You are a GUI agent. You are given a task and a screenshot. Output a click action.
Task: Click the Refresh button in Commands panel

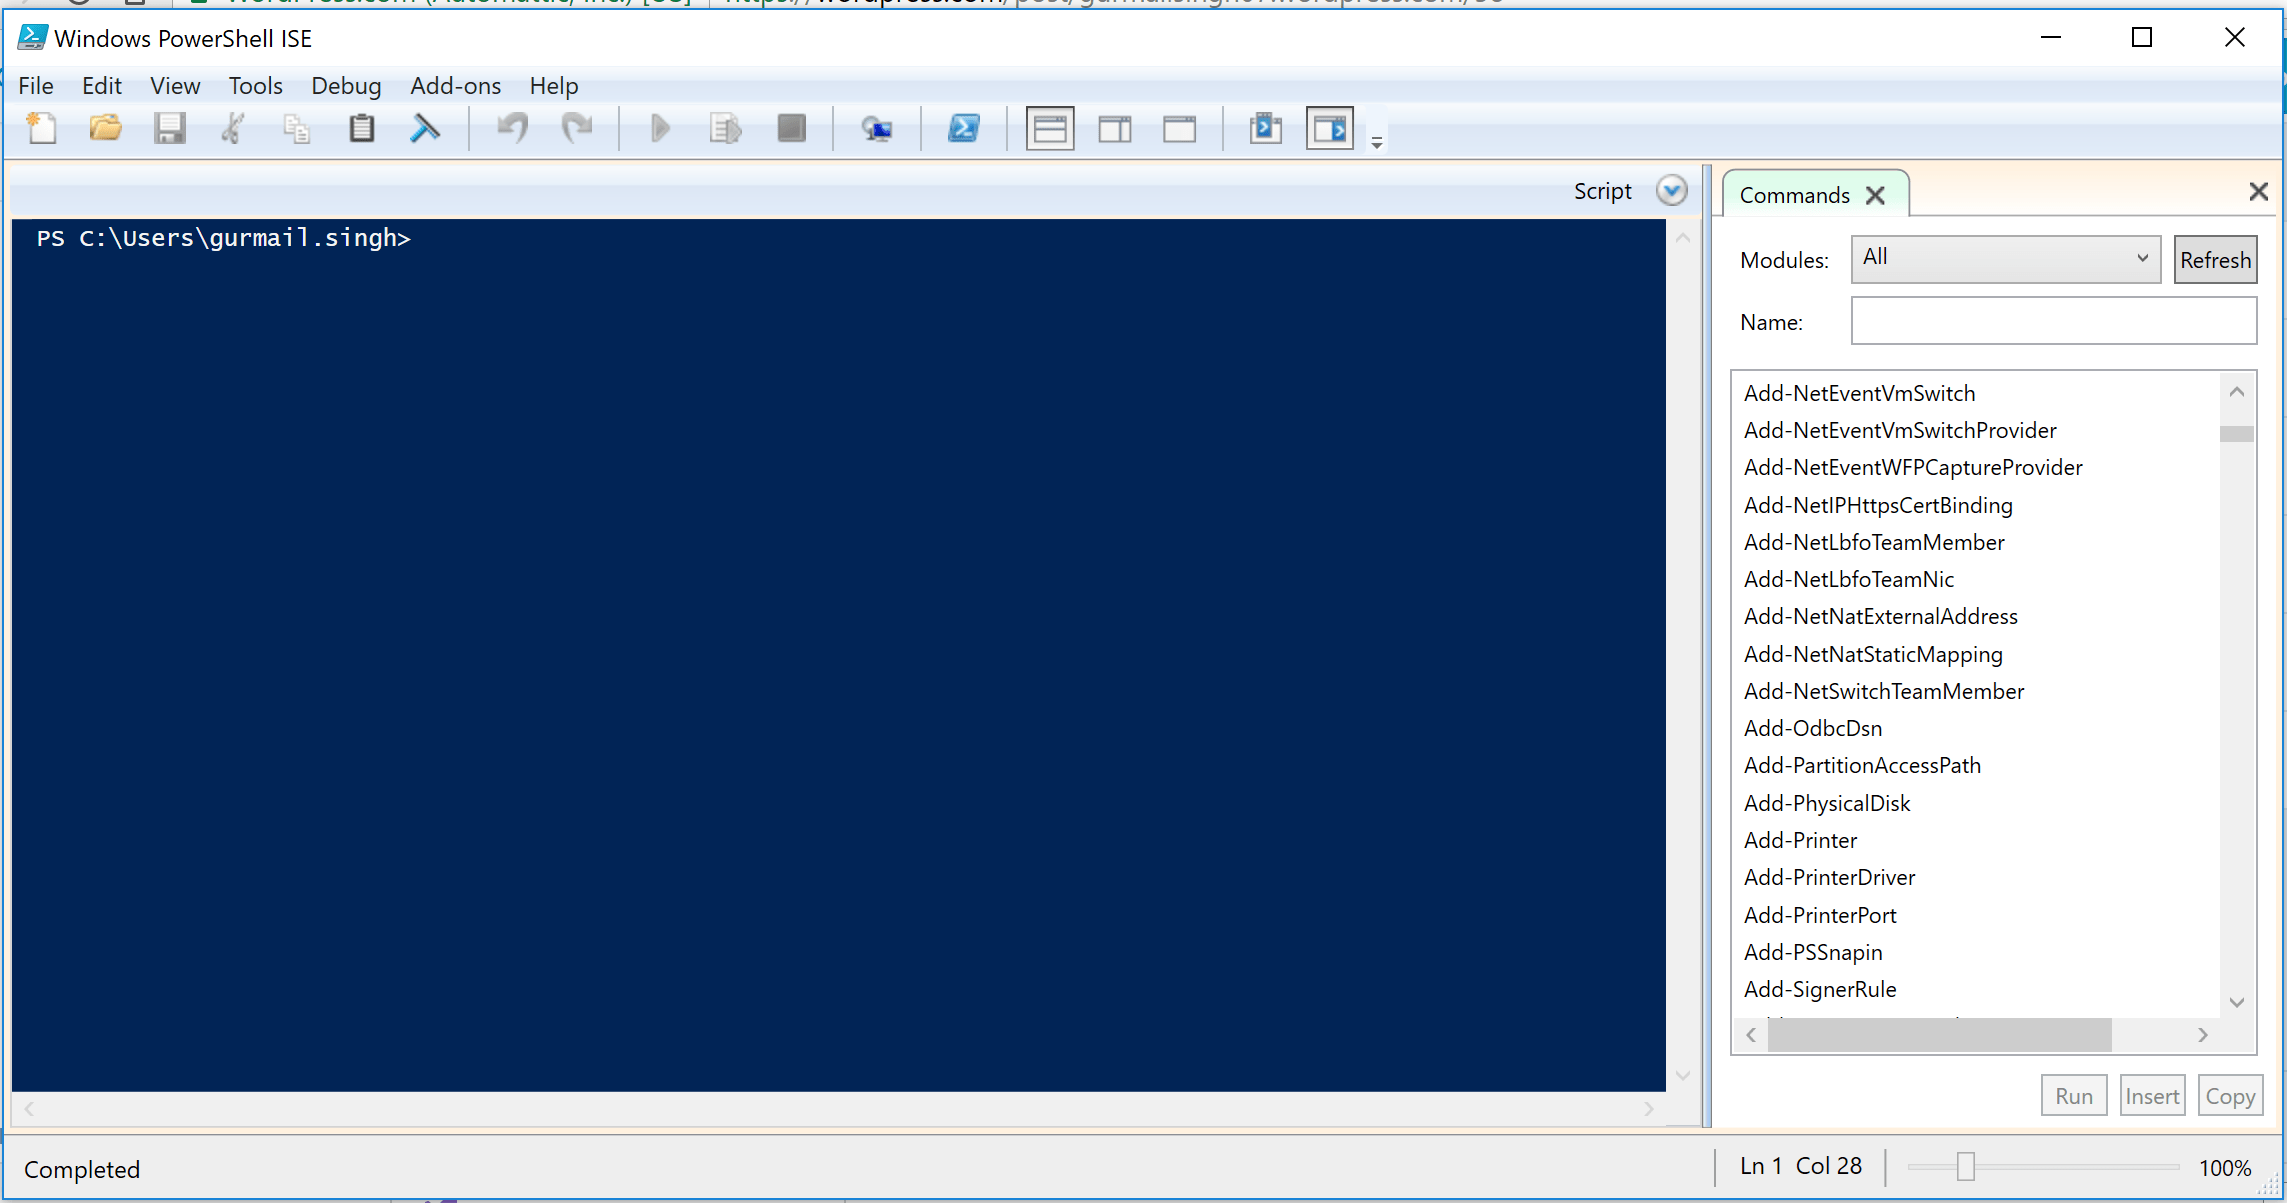[2215, 259]
